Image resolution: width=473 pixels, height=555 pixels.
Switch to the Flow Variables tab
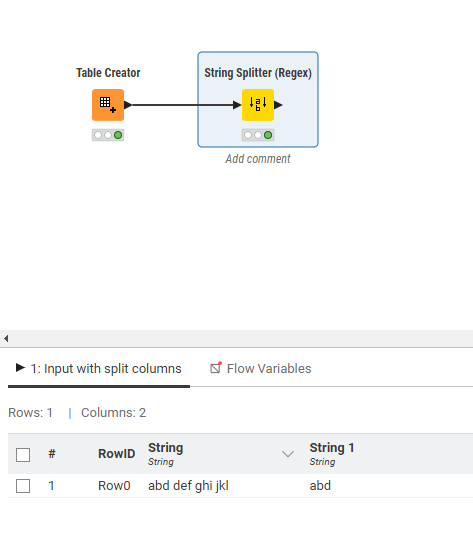(261, 368)
